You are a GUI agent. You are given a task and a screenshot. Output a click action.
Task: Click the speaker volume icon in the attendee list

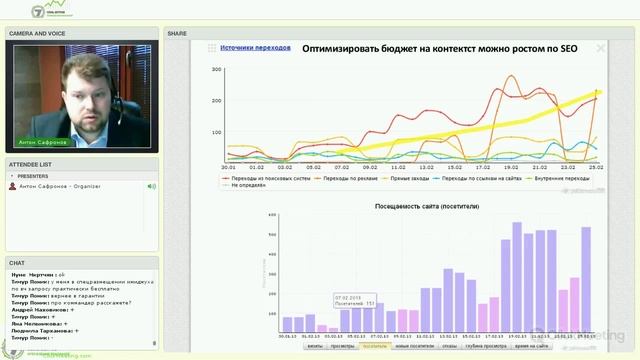pos(151,186)
